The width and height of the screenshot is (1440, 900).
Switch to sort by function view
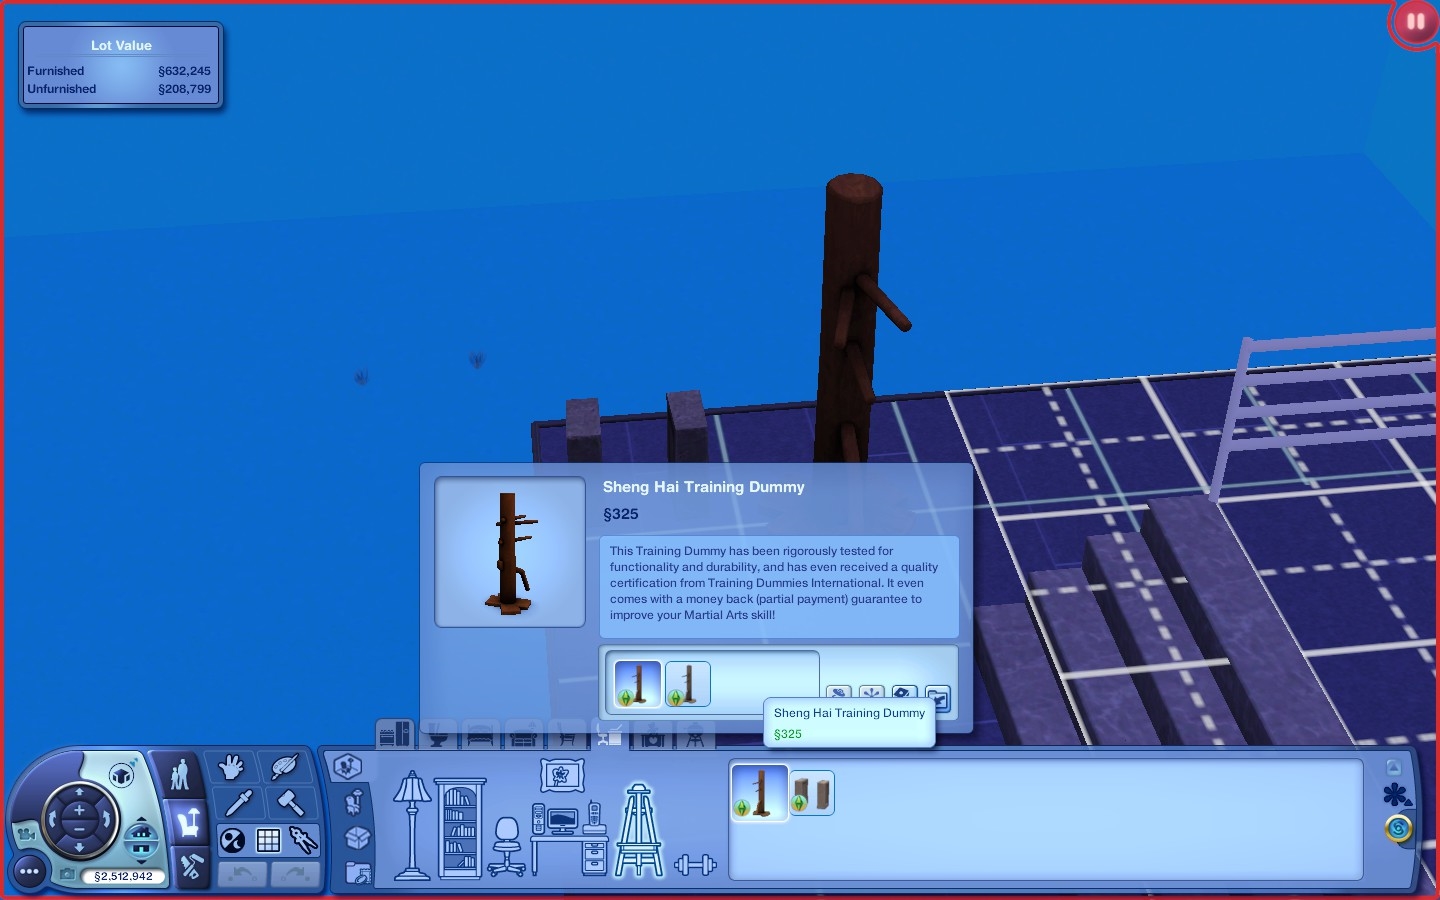[347, 767]
